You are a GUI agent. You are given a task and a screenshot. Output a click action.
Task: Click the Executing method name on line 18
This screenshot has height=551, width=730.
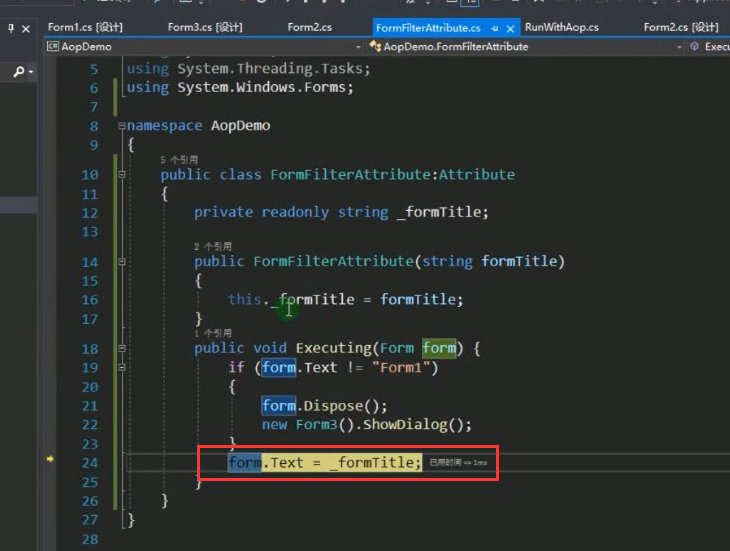[333, 348]
